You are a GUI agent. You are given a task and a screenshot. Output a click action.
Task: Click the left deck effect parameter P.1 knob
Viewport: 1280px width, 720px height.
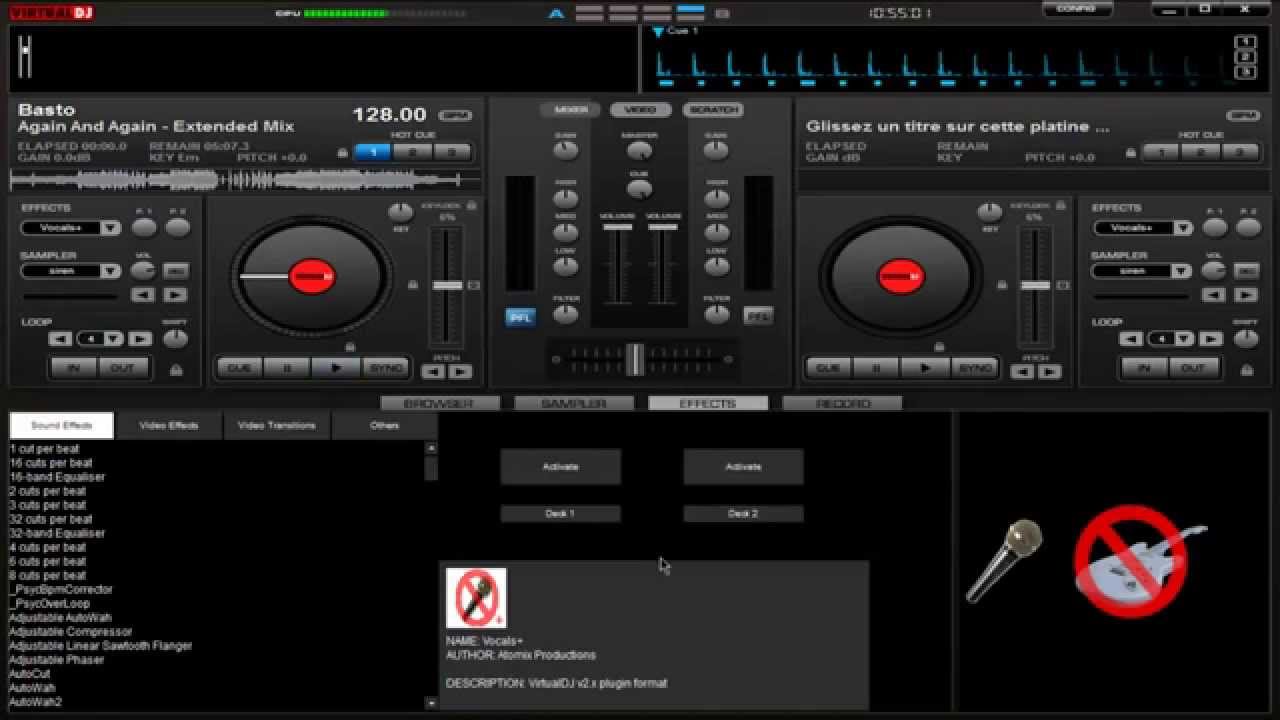click(145, 228)
